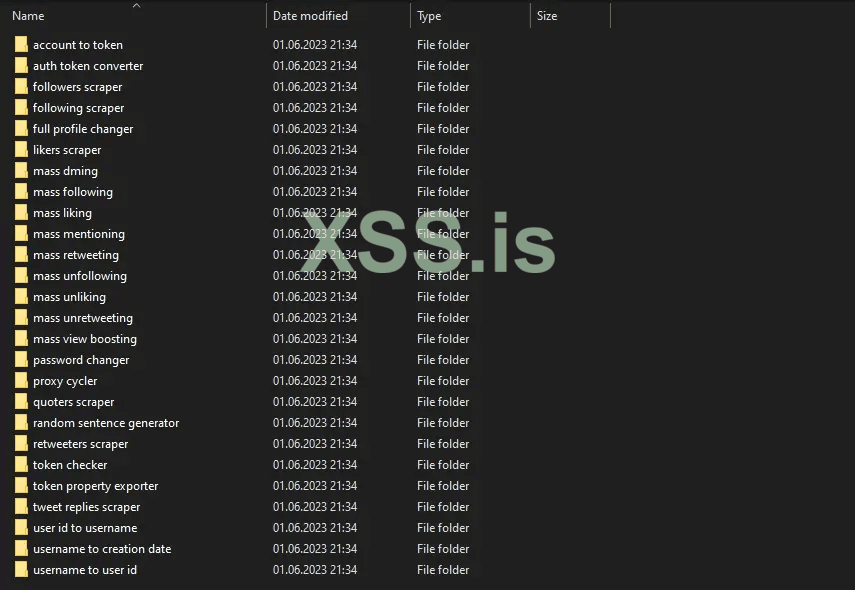Click the username to creation date folder icon
This screenshot has width=855, height=590.
(x=21, y=549)
